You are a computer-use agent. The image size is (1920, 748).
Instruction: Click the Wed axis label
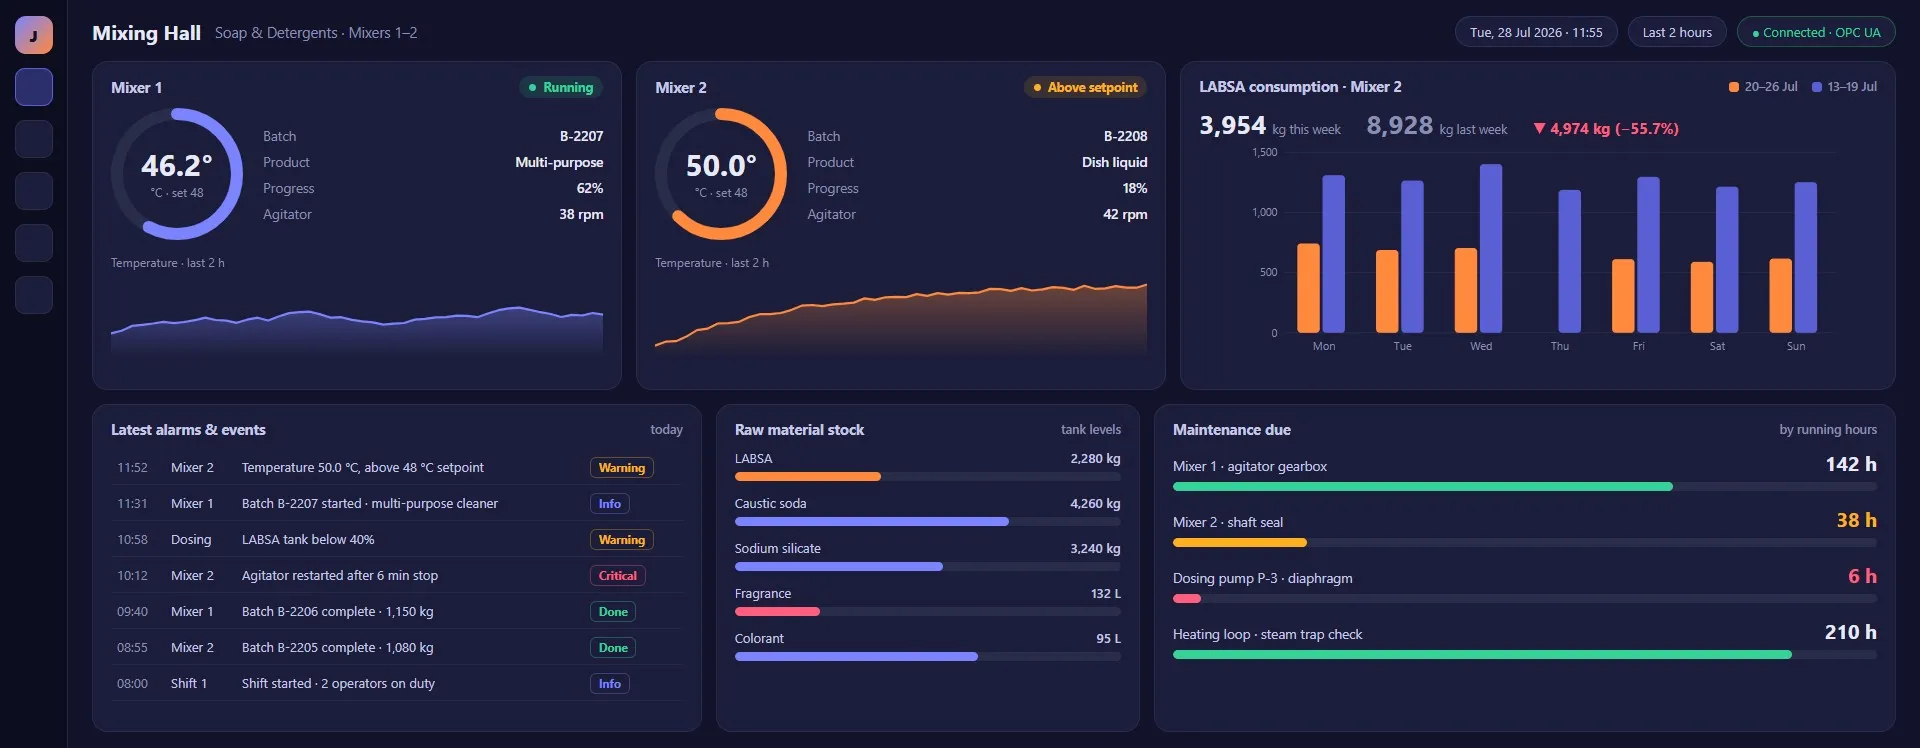click(x=1481, y=346)
